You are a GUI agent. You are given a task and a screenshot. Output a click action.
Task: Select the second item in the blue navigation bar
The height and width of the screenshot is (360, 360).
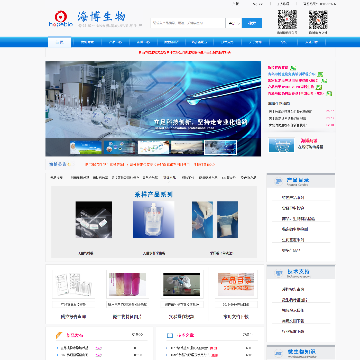[87, 42]
